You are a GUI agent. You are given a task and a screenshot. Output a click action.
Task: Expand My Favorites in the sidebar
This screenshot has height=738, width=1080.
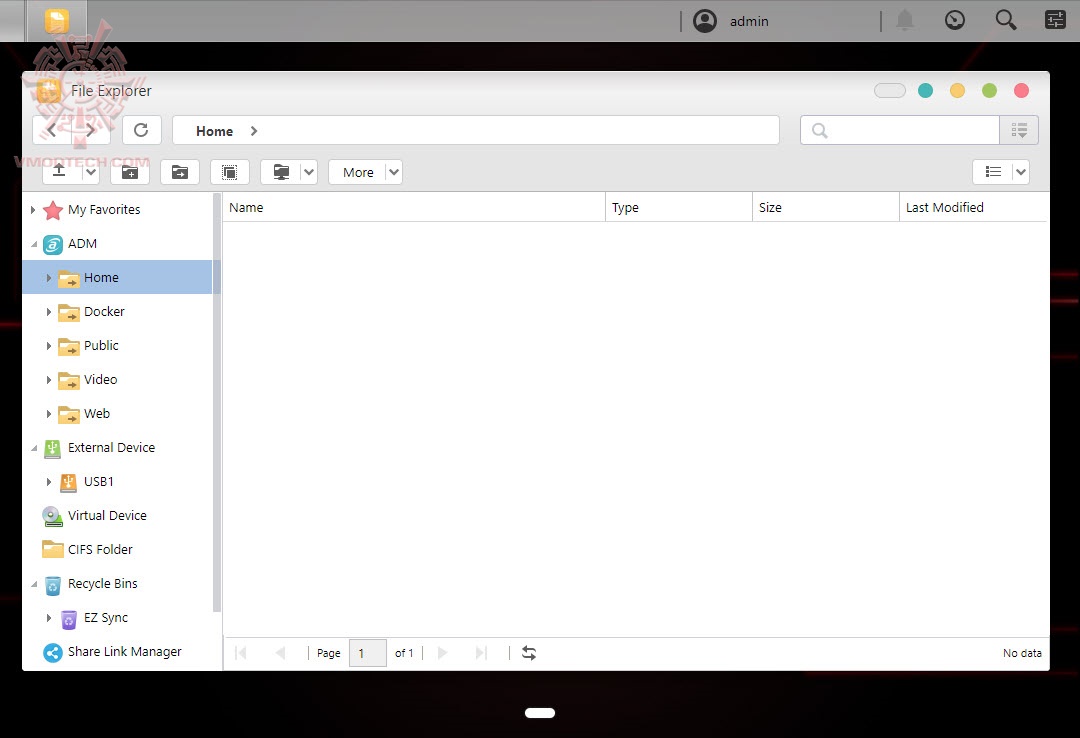click(32, 209)
